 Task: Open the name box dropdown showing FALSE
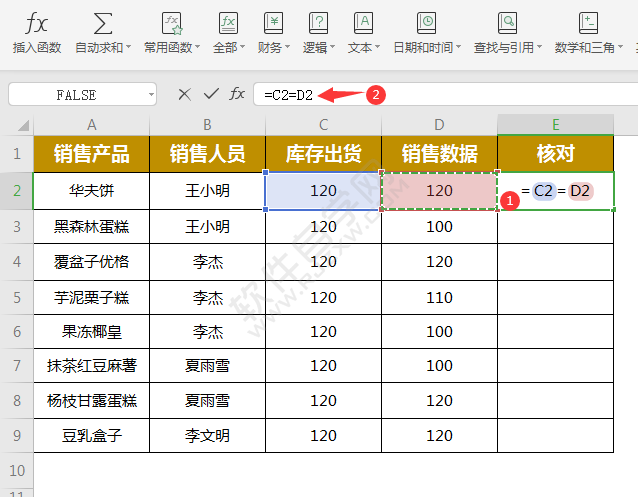pyautogui.click(x=151, y=95)
